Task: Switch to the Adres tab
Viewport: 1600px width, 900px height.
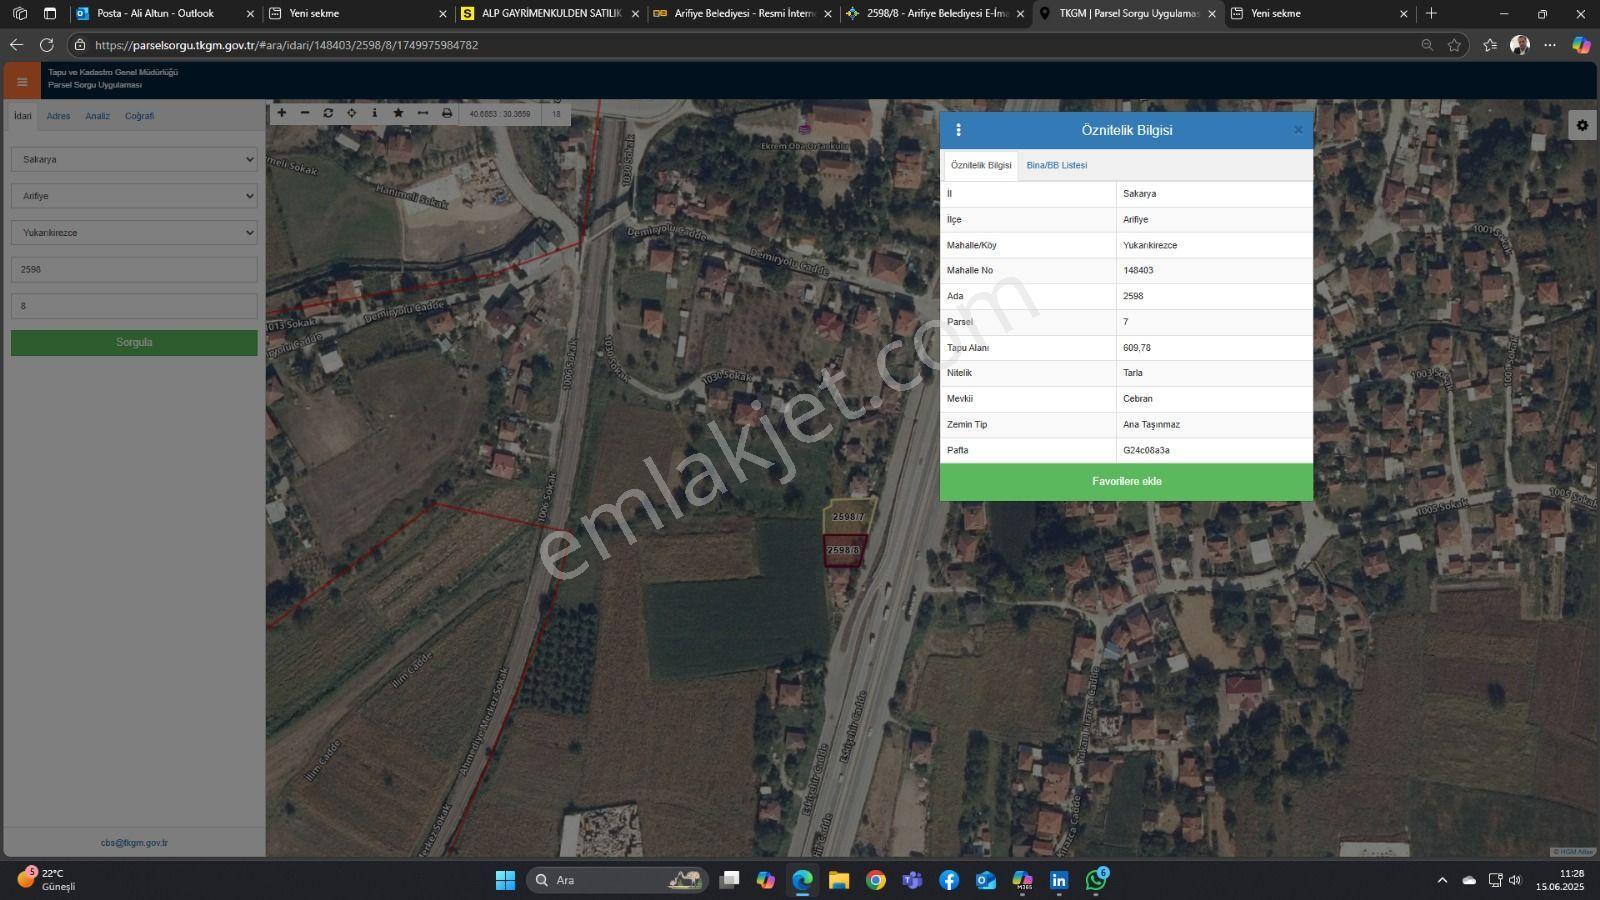Action: pyautogui.click(x=58, y=116)
